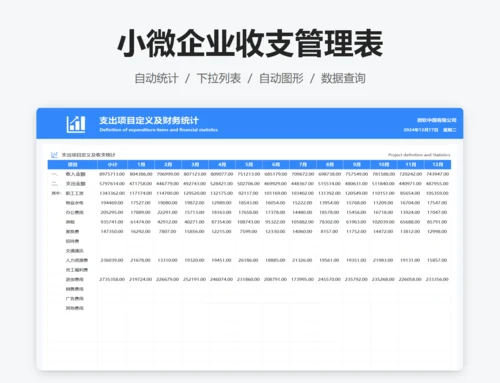The height and width of the screenshot is (383, 500).
Task: Click 'Project definition and Statistics' text
Action: click(419, 155)
